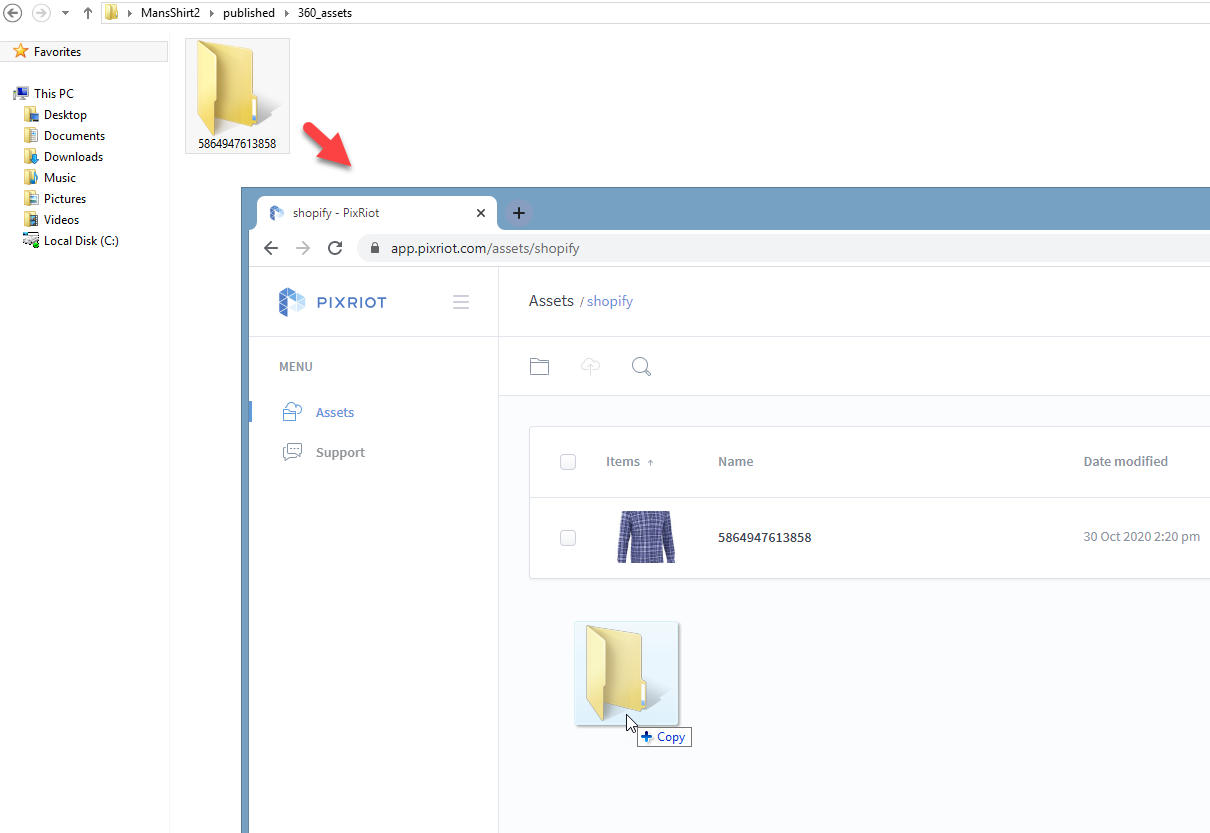Viewport: 1210px width, 833px height.
Task: Open the Support menu item in sidebar
Action: [x=340, y=452]
